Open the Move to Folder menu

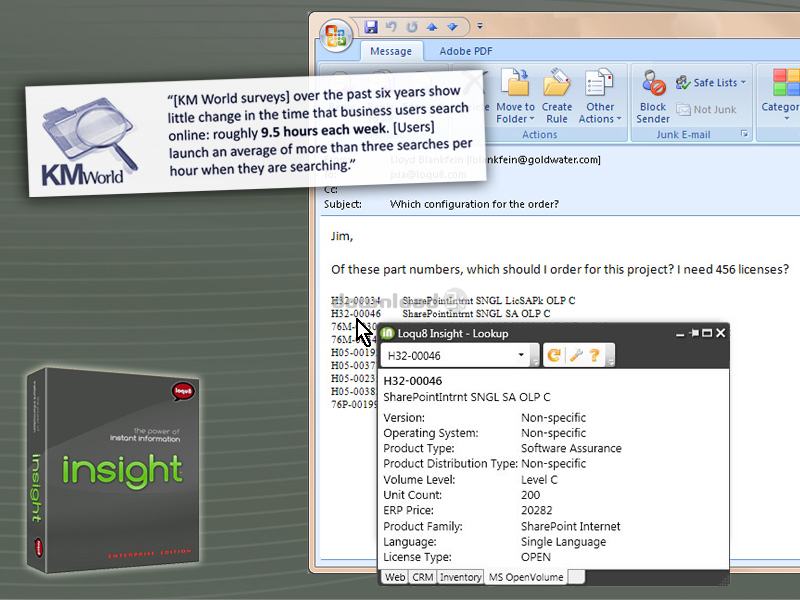[x=515, y=96]
